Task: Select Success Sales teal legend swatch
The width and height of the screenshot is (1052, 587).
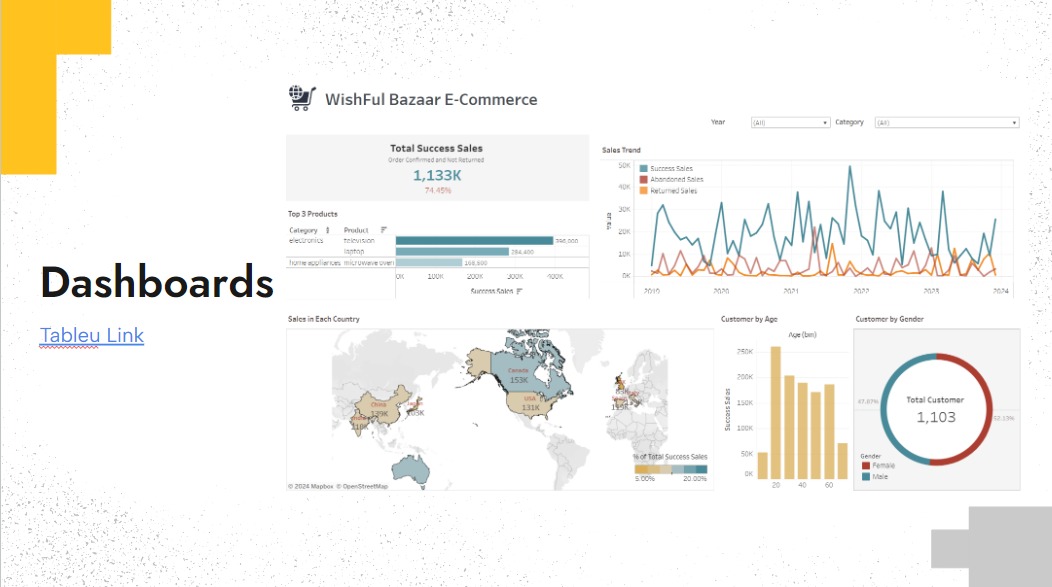Action: [643, 168]
